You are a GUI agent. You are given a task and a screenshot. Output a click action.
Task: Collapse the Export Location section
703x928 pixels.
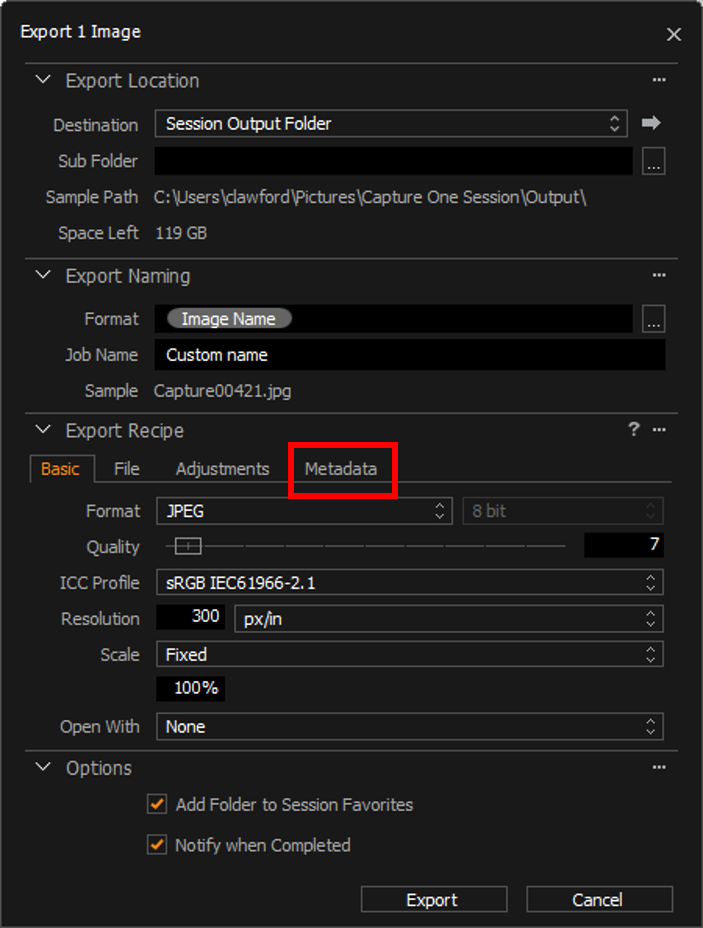(x=42, y=80)
